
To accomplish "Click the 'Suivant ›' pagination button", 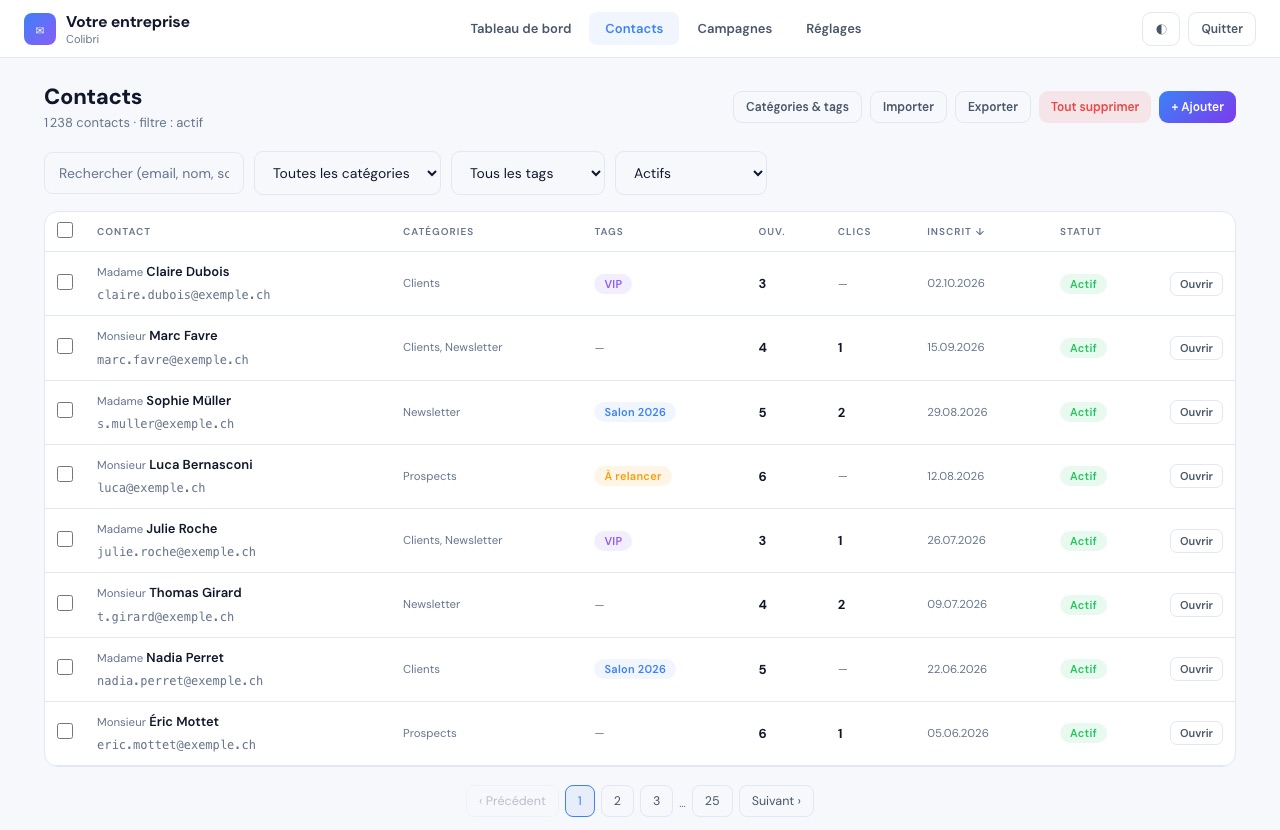I will 776,801.
